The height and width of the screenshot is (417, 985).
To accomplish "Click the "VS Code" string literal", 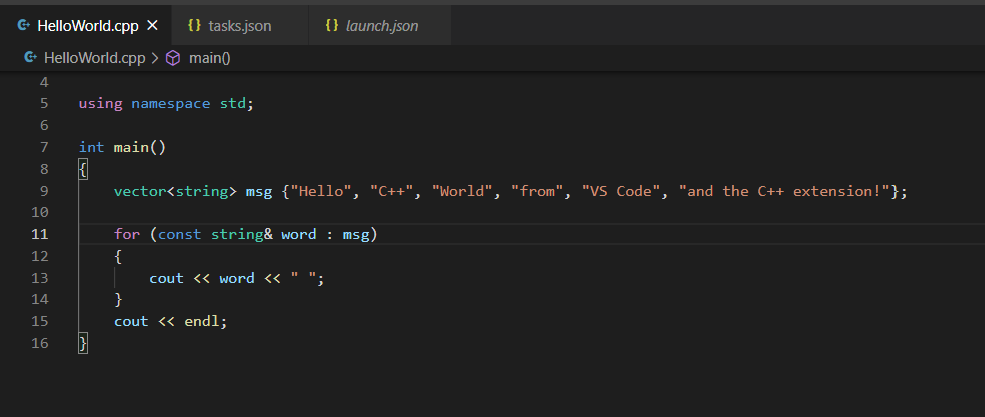I will coord(621,191).
